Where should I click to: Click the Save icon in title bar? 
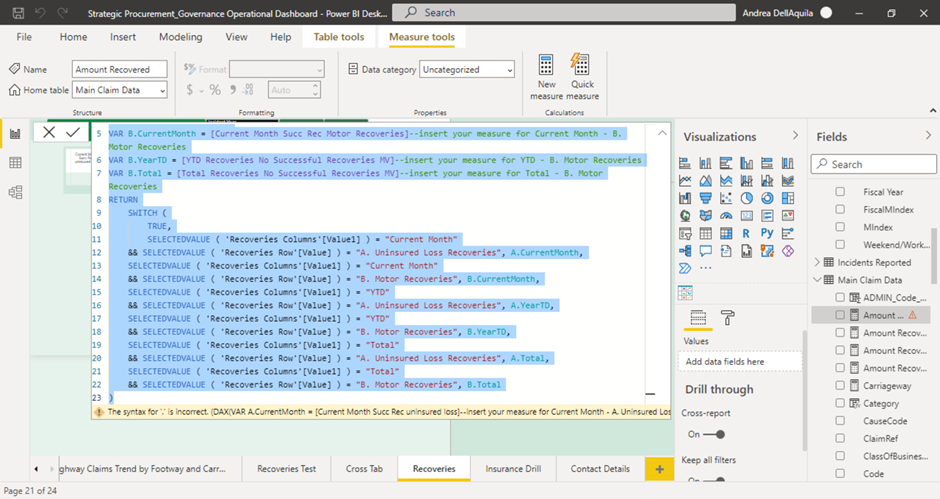(x=18, y=13)
